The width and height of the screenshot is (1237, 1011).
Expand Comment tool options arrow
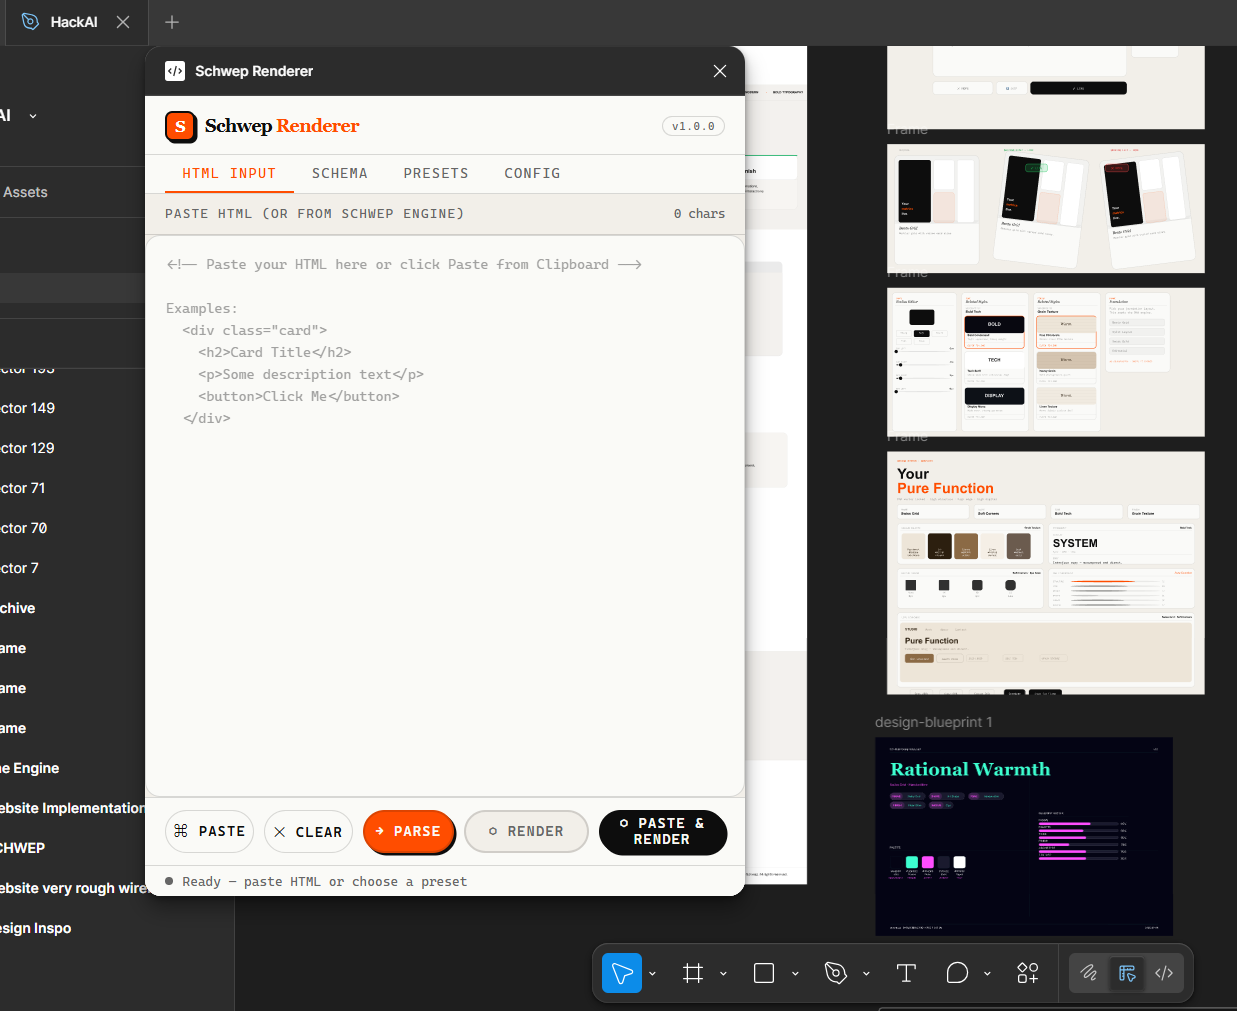pyautogui.click(x=987, y=973)
